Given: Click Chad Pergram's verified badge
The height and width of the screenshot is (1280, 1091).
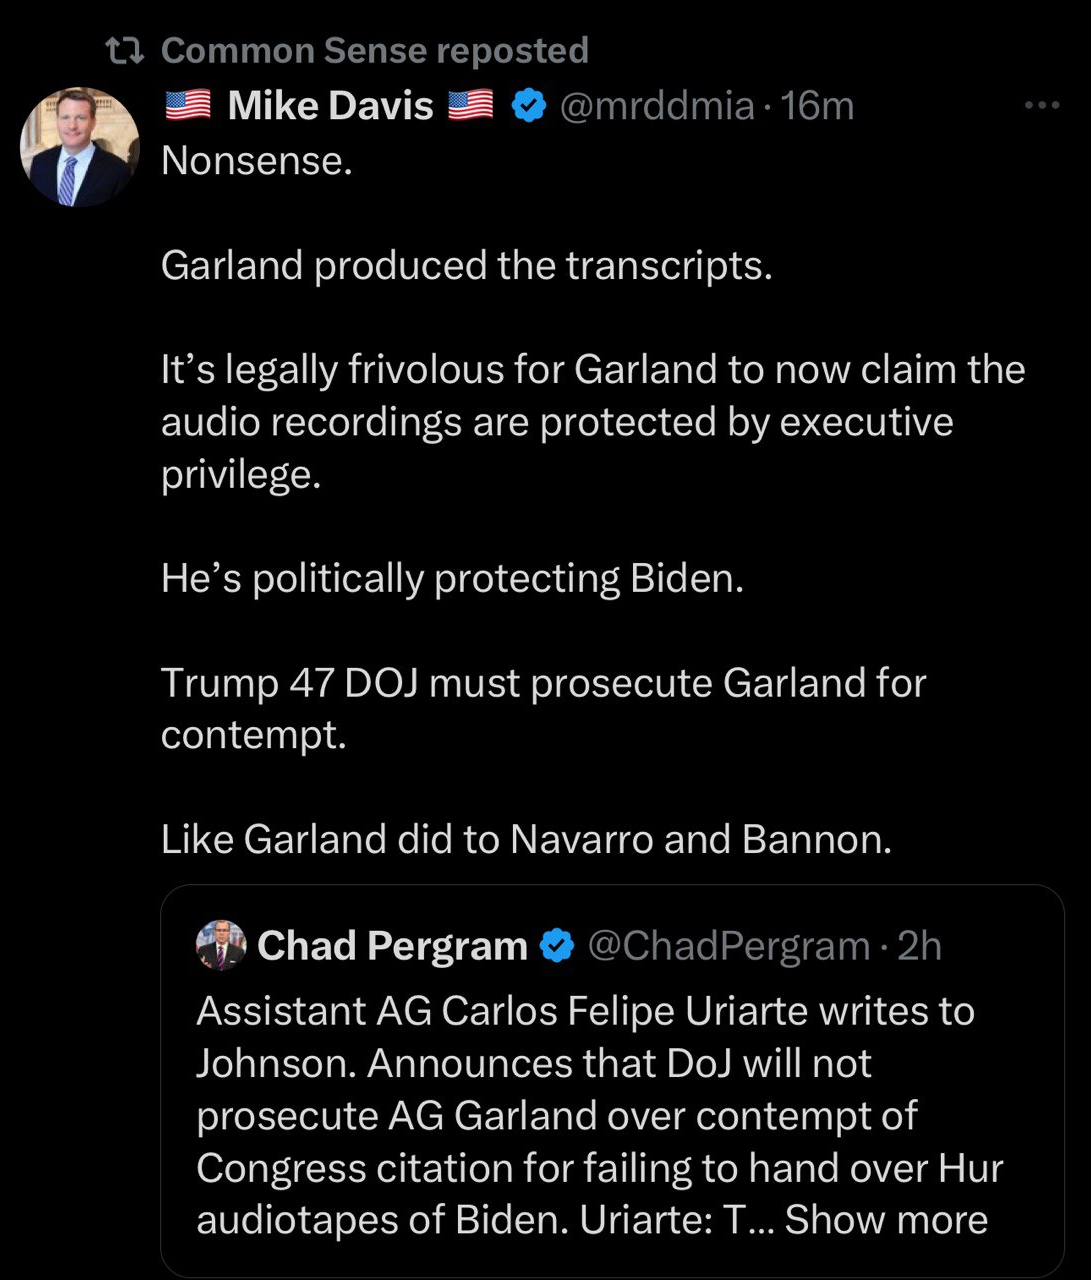Looking at the screenshot, I should [557, 945].
